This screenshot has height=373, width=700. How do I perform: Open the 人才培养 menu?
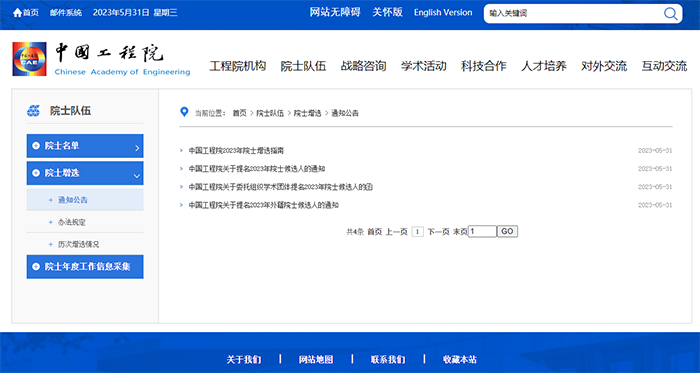544,66
